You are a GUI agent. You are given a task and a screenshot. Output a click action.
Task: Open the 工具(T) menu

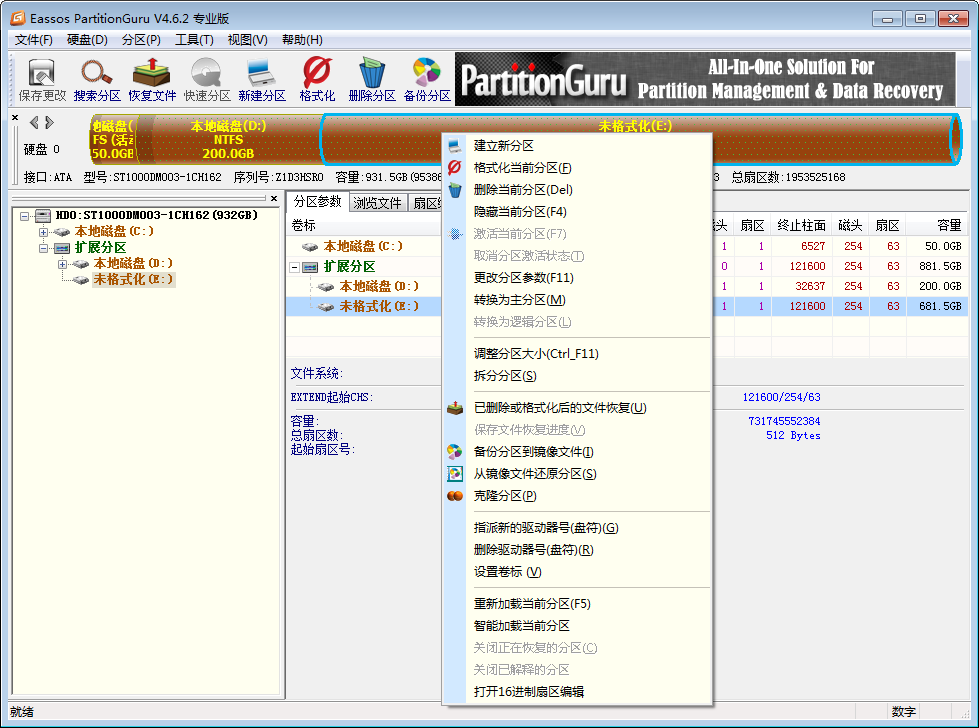point(194,40)
